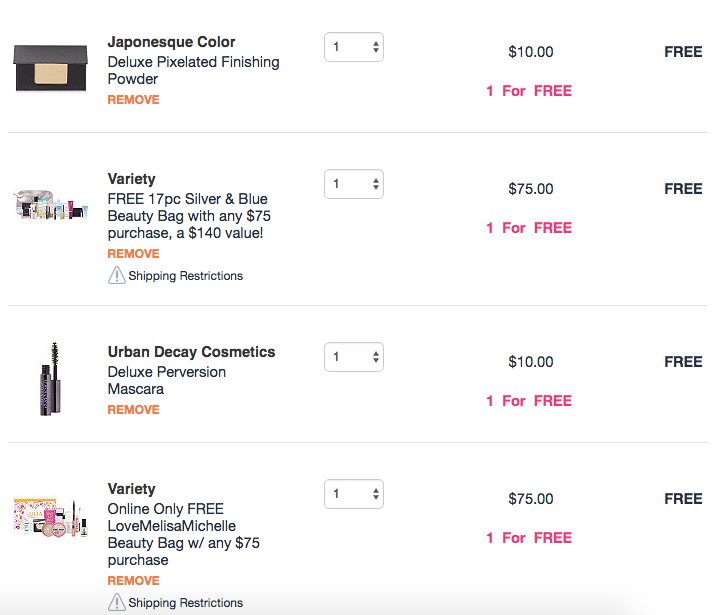Open quantity dropdown for Japonesque finishing powder

point(354,47)
